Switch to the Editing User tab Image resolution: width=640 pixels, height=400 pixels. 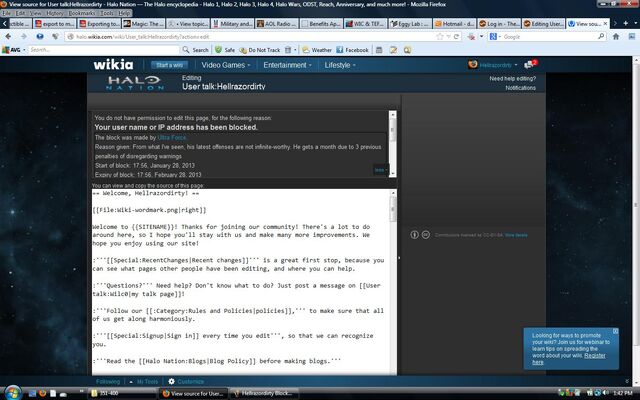(543, 24)
